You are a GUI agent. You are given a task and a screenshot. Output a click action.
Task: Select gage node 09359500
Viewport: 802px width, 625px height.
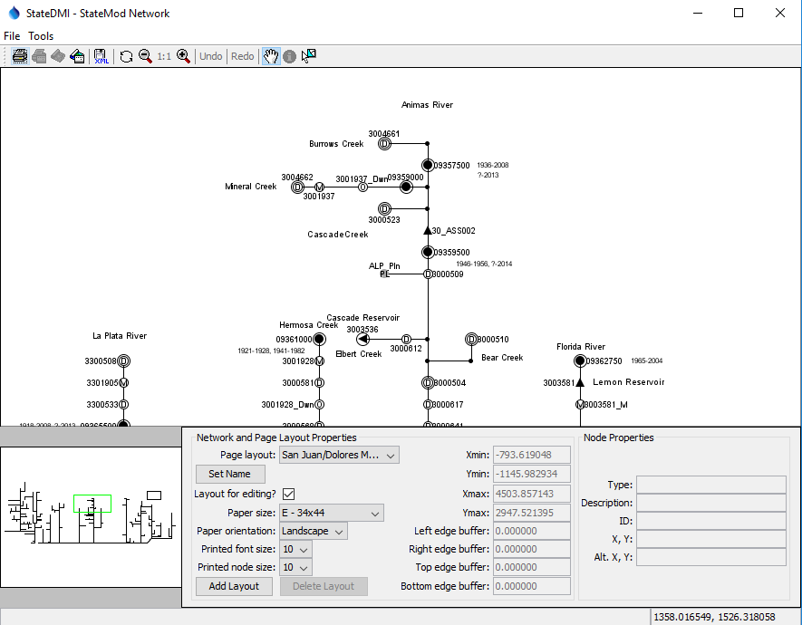pos(428,252)
